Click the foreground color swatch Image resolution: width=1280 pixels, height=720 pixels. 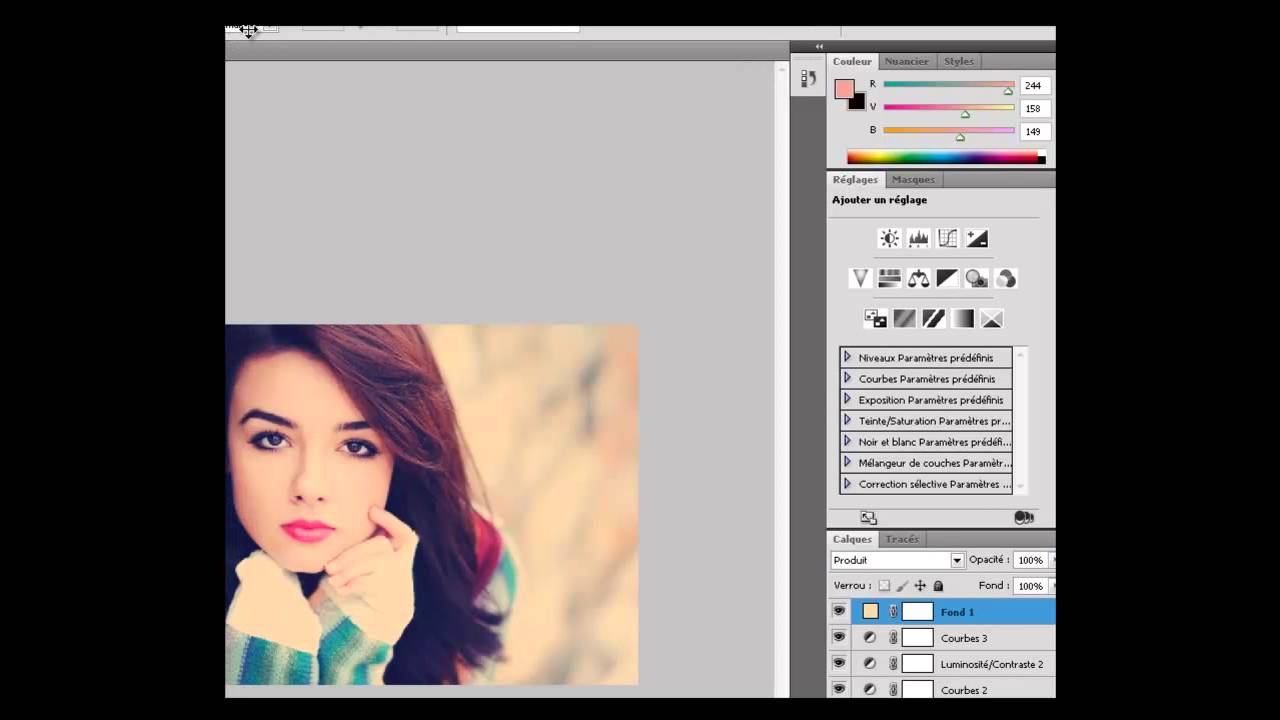[844, 88]
